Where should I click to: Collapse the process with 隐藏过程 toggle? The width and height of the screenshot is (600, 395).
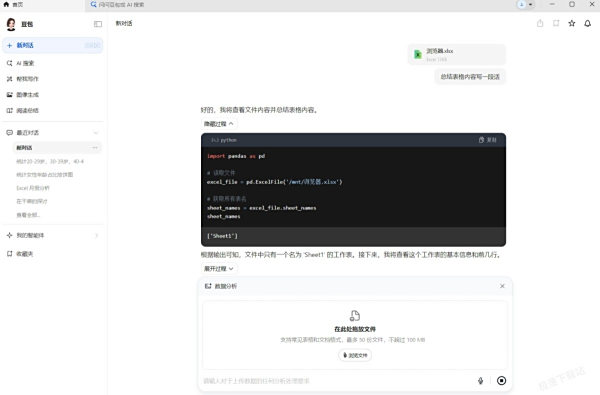[x=218, y=124]
